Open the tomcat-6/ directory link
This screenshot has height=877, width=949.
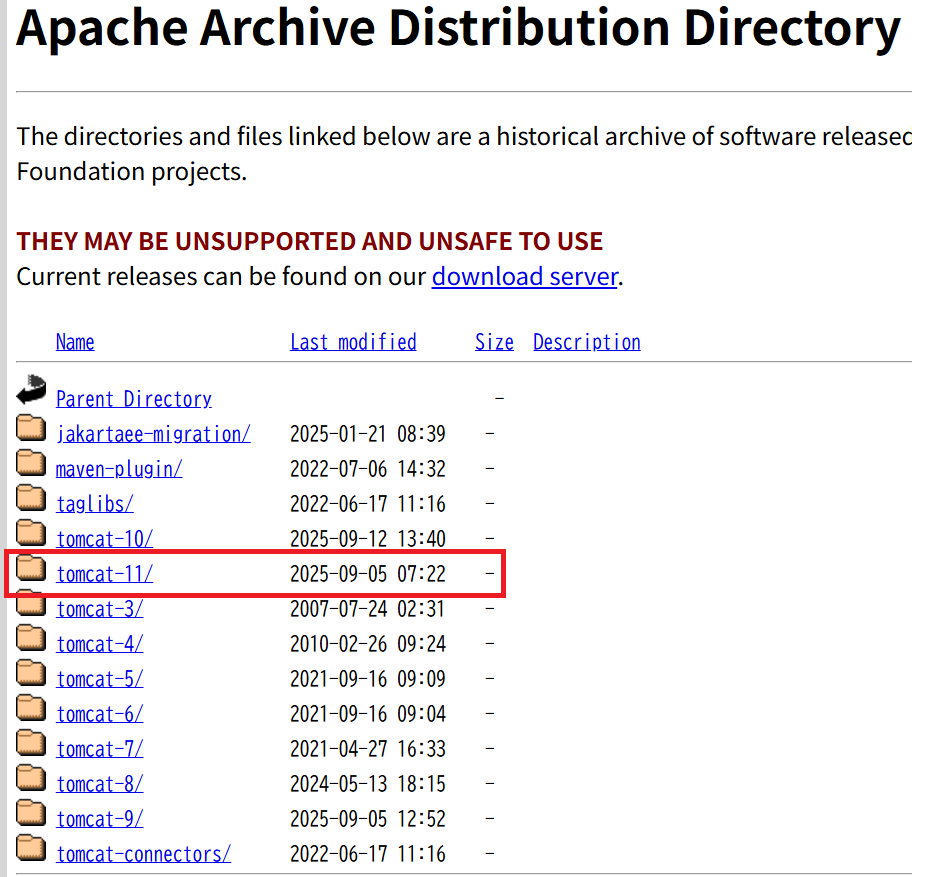click(99, 715)
